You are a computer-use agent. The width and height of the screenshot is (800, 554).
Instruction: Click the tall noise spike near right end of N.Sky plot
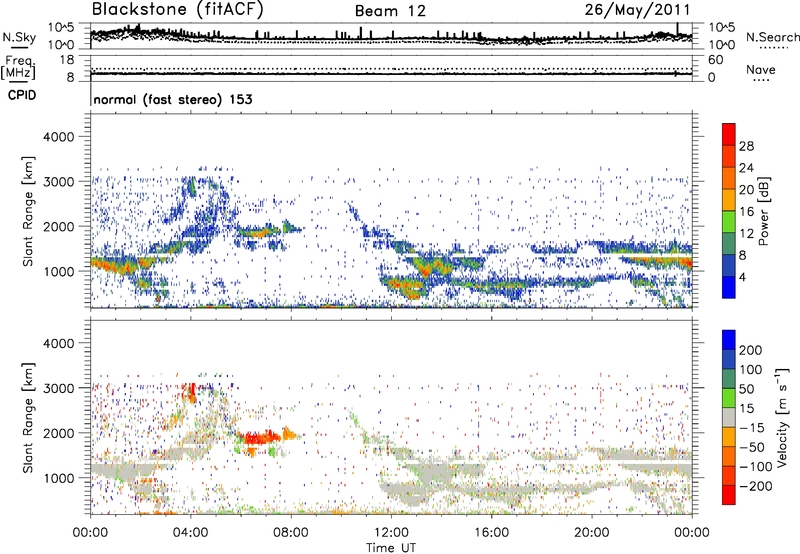(x=678, y=29)
